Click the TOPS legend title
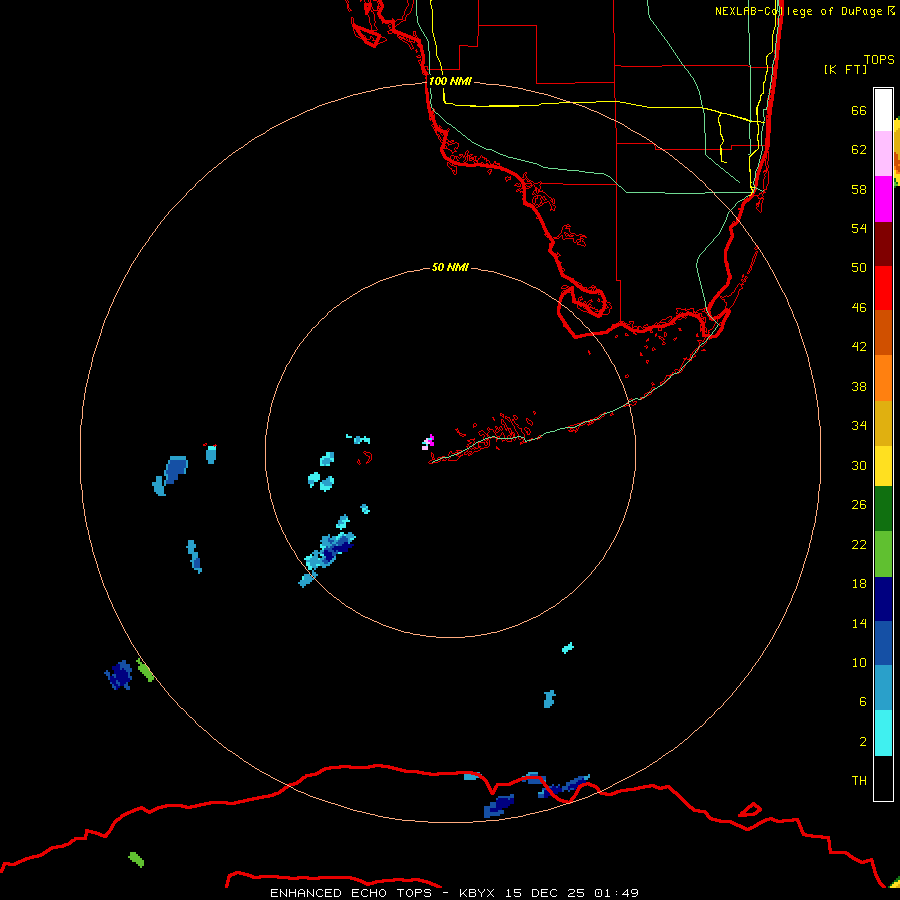 tap(879, 59)
